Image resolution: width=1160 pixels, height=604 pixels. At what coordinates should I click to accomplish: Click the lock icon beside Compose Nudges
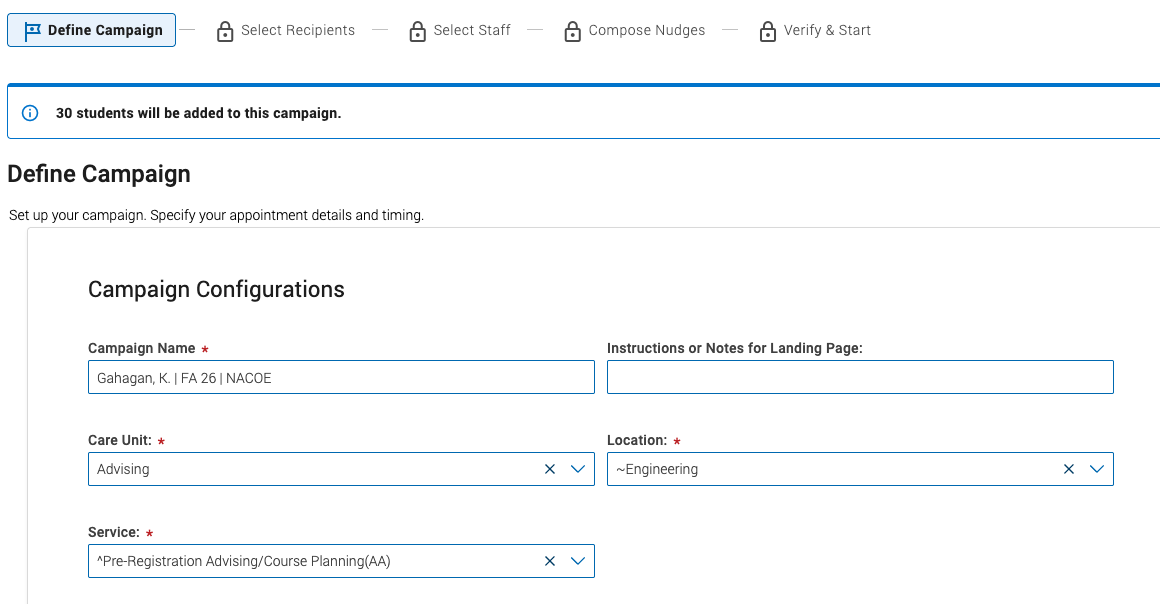[572, 32]
